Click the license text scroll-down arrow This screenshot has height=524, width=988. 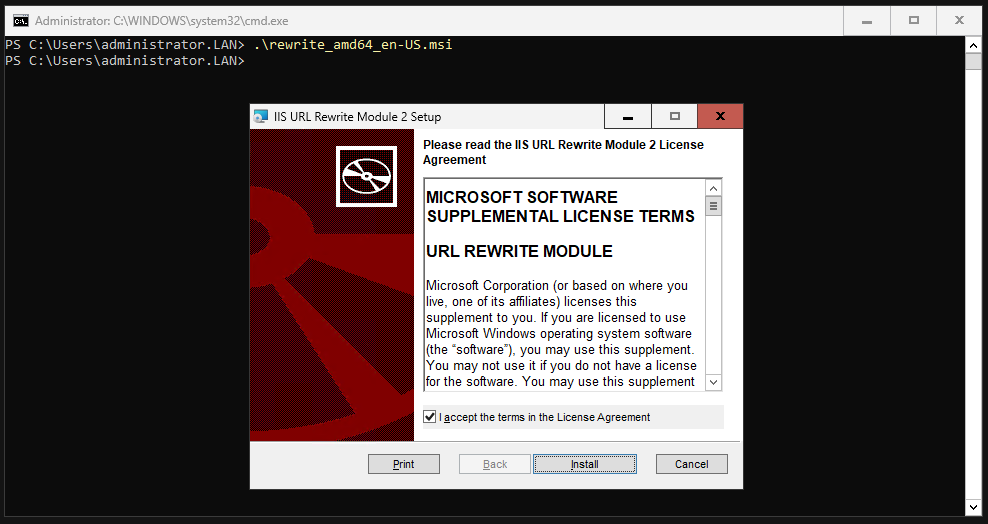point(713,382)
